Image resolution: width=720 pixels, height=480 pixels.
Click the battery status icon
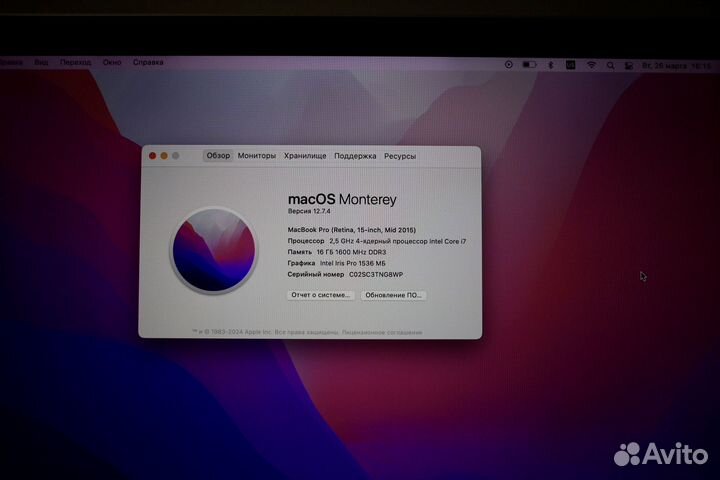click(529, 65)
